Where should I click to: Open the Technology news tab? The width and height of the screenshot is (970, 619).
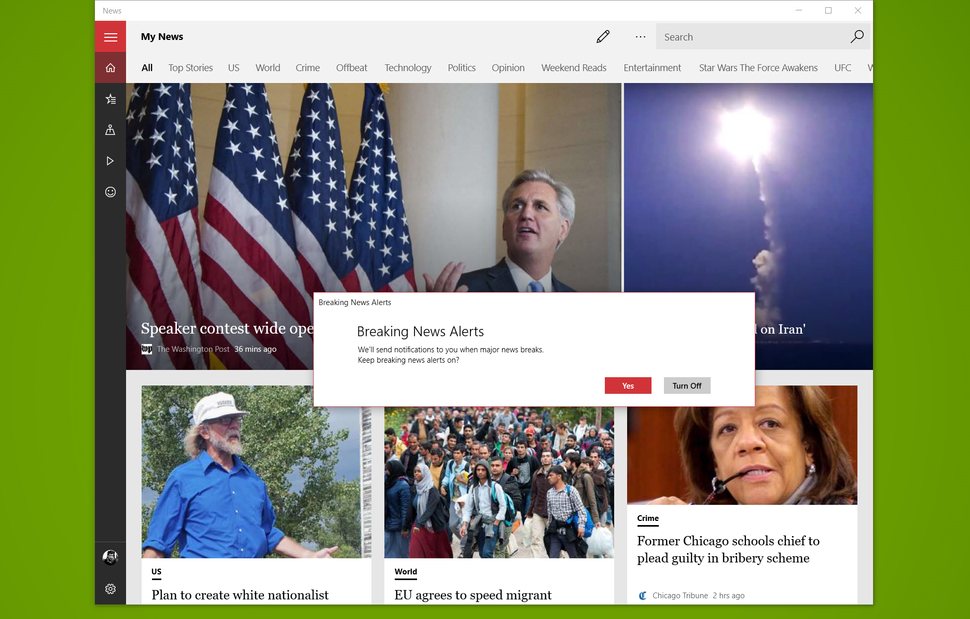[x=407, y=67]
